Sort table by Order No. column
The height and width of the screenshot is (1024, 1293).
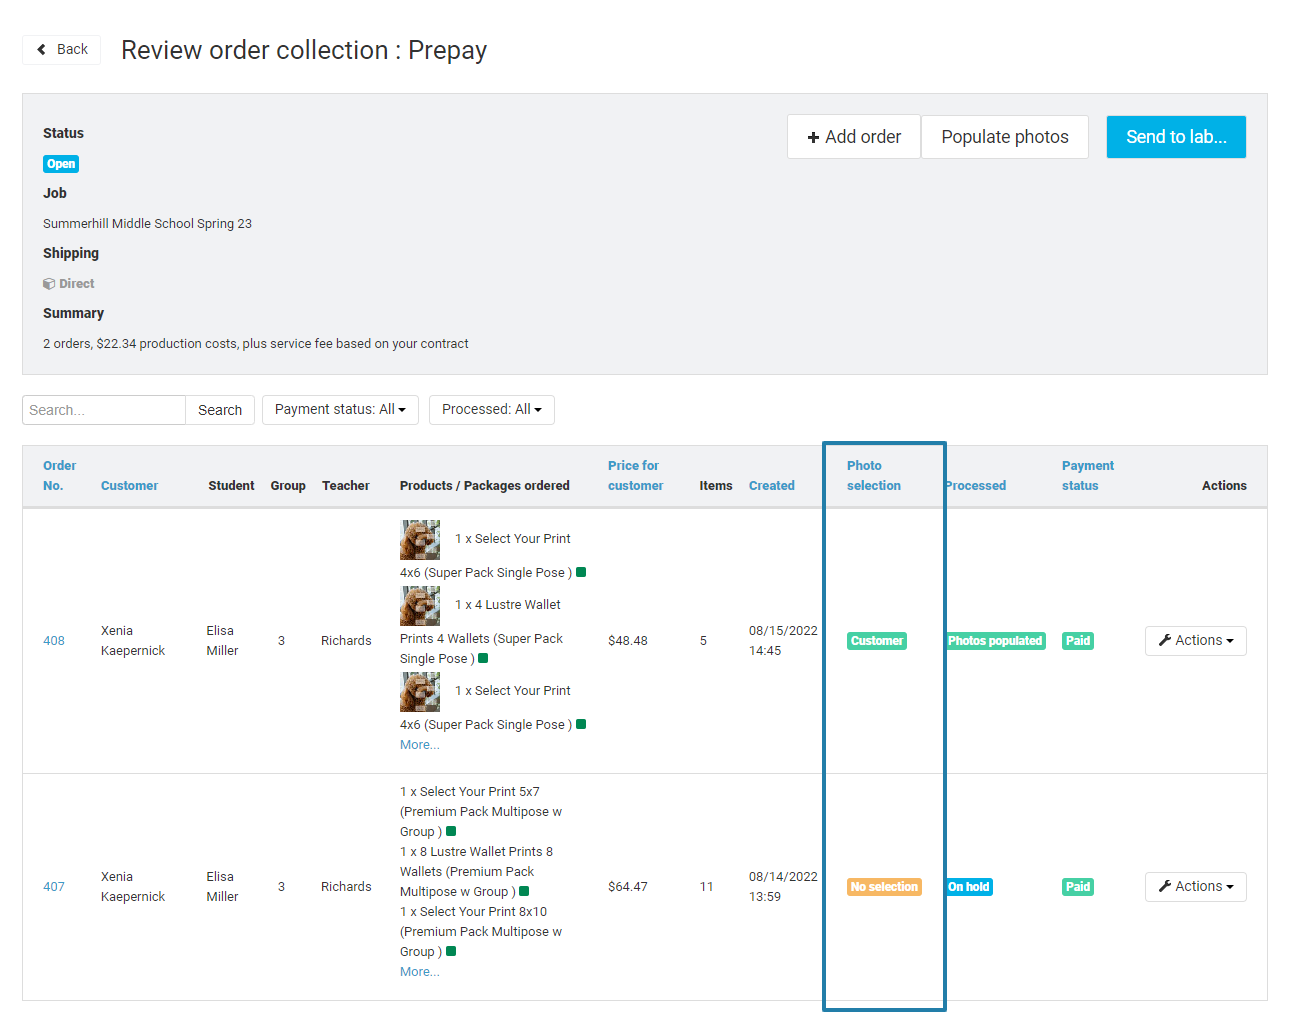pyautogui.click(x=59, y=476)
